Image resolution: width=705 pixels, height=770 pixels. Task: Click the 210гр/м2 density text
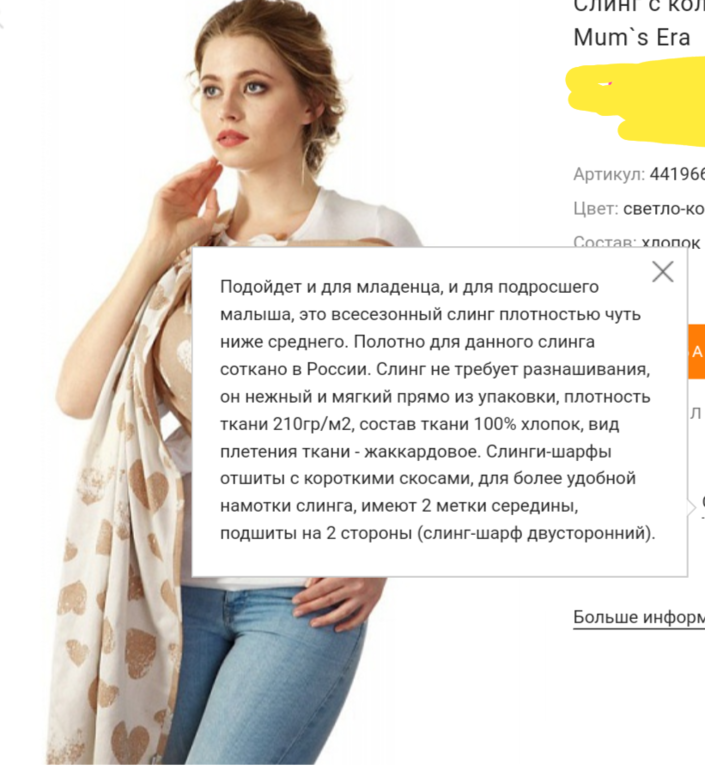(x=313, y=424)
